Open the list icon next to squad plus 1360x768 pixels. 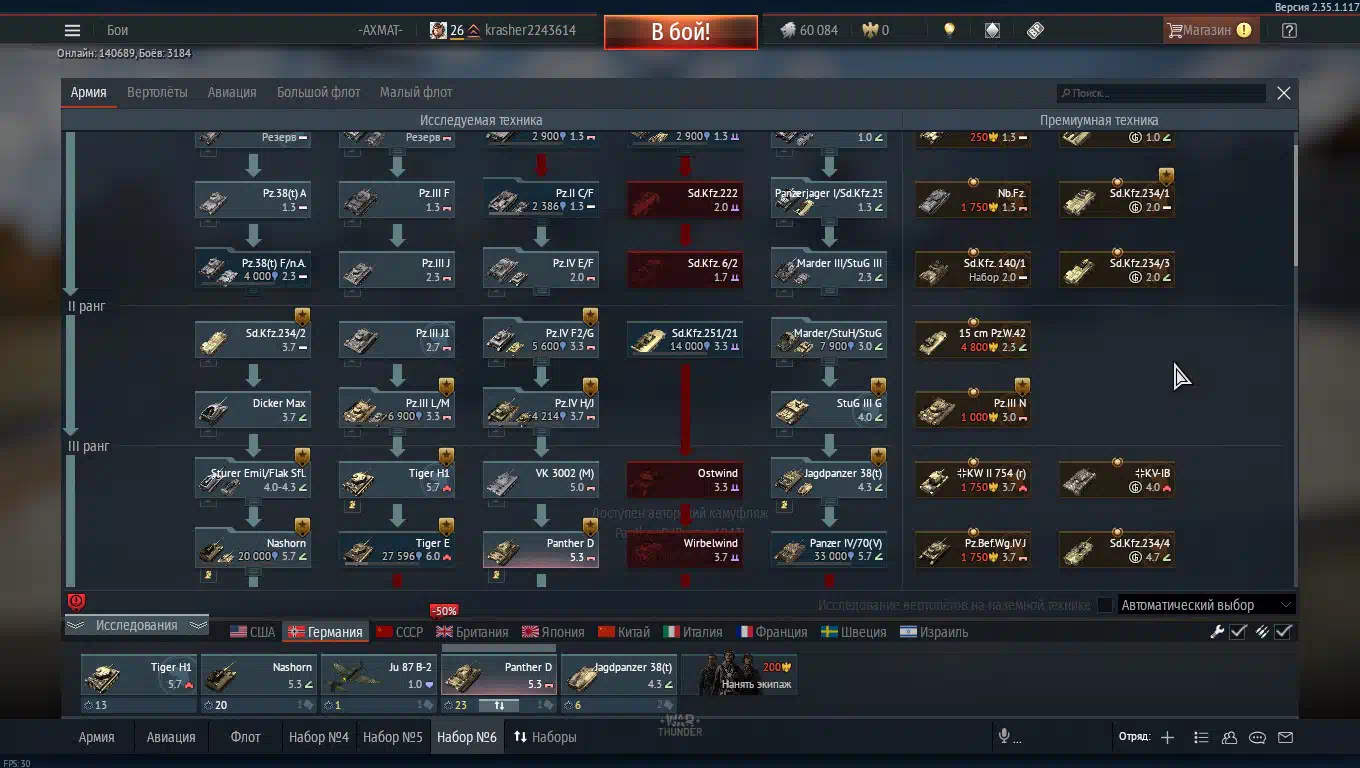pyautogui.click(x=1201, y=737)
